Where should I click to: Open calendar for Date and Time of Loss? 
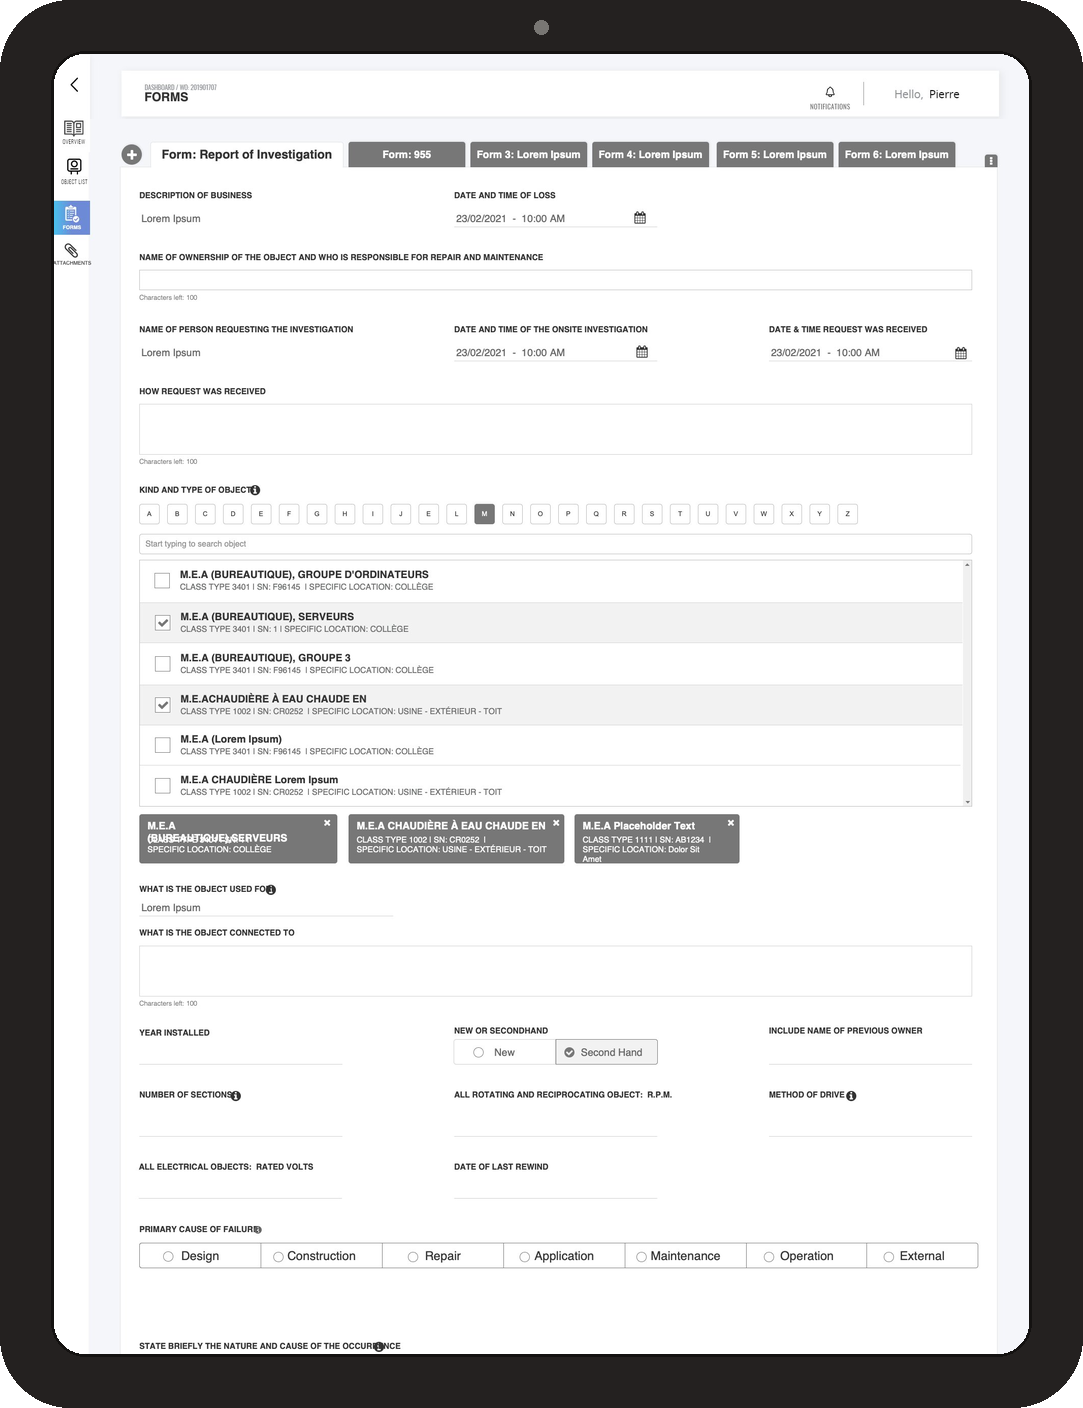pyautogui.click(x=640, y=218)
